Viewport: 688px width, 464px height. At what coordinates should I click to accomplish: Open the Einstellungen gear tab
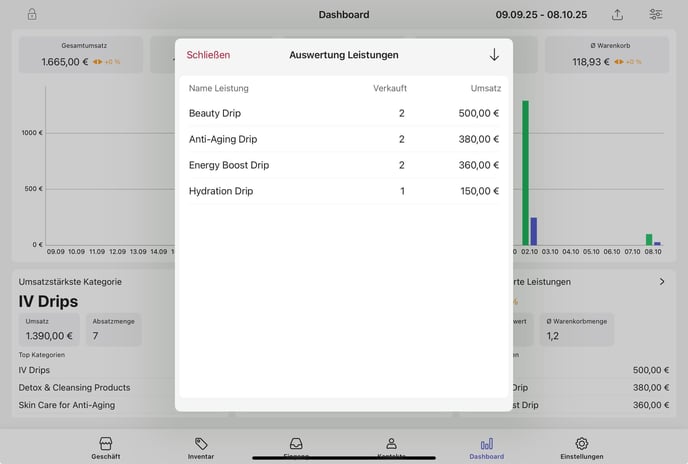coord(581,447)
